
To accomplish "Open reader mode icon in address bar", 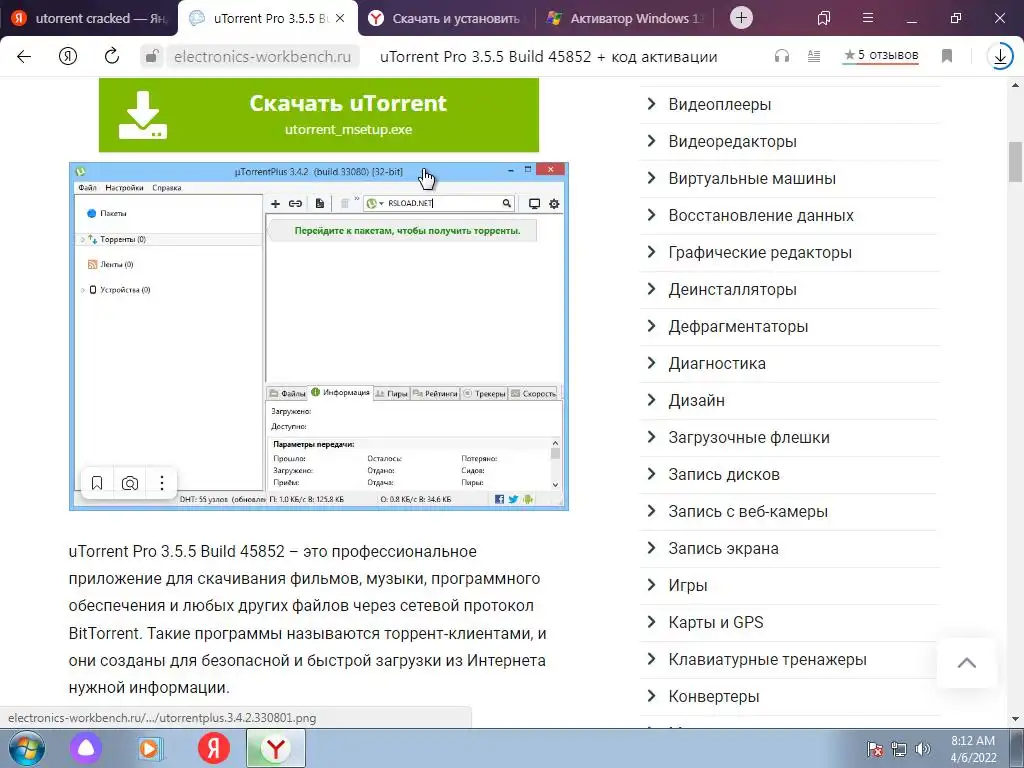I will tap(814, 56).
